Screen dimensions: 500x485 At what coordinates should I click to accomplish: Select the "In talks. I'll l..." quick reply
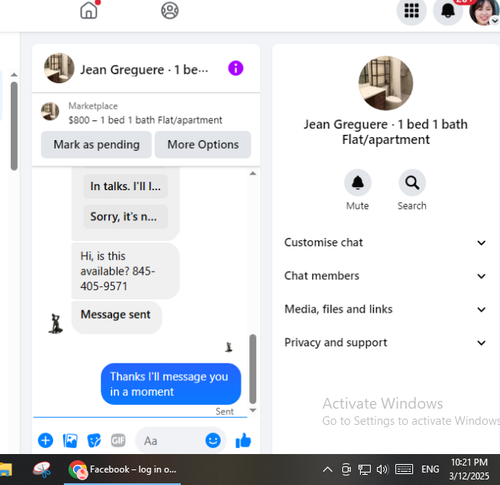125,186
